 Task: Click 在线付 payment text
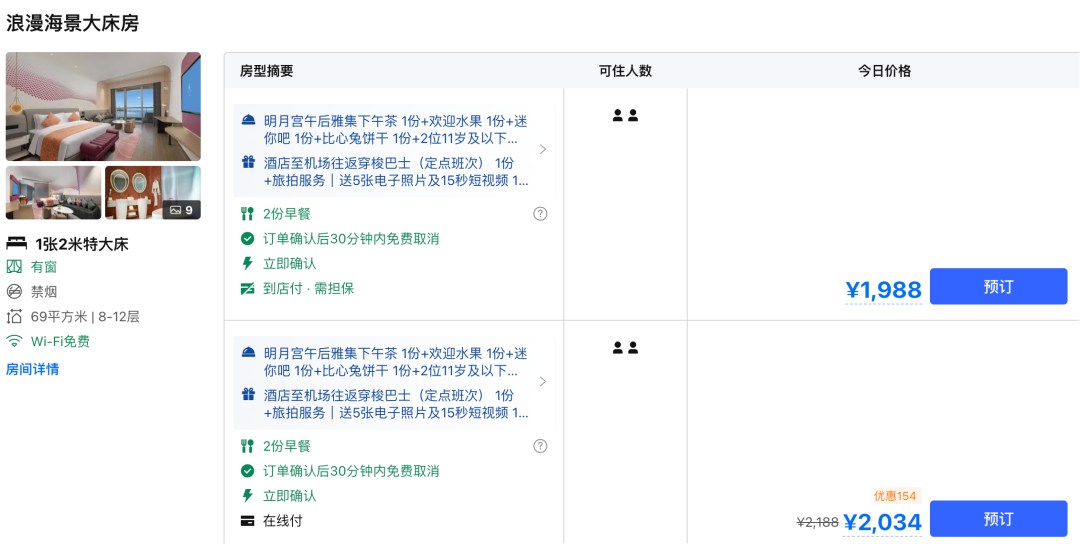click(282, 521)
